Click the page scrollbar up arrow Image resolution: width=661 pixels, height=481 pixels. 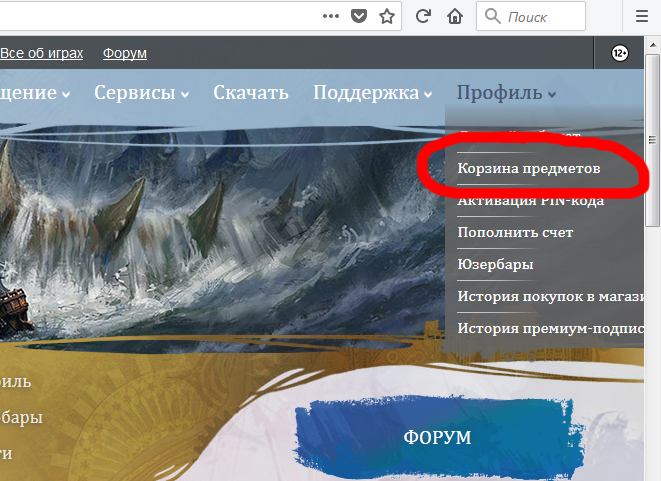tap(653, 45)
